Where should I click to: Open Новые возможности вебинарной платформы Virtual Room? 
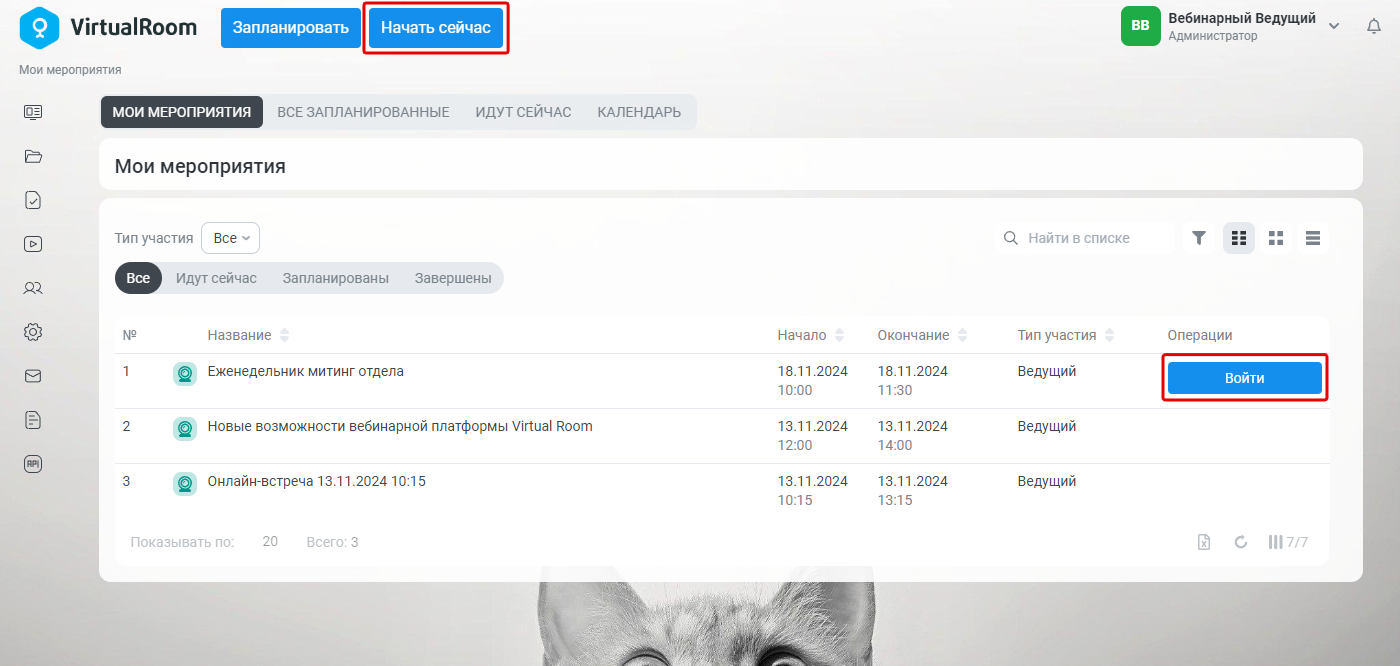point(400,426)
